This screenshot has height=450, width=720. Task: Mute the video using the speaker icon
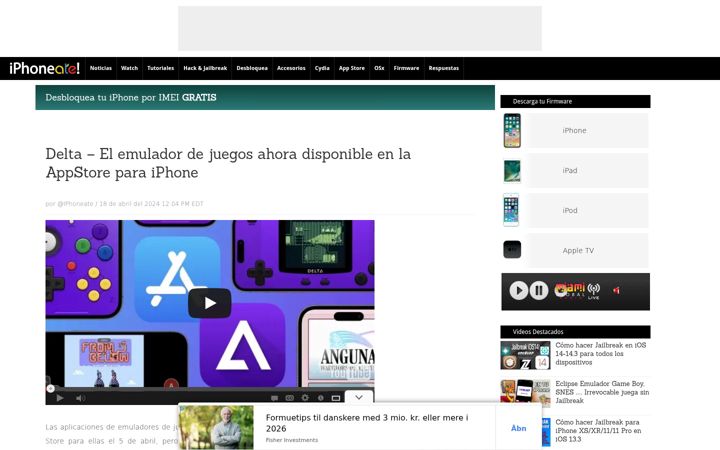[80, 398]
